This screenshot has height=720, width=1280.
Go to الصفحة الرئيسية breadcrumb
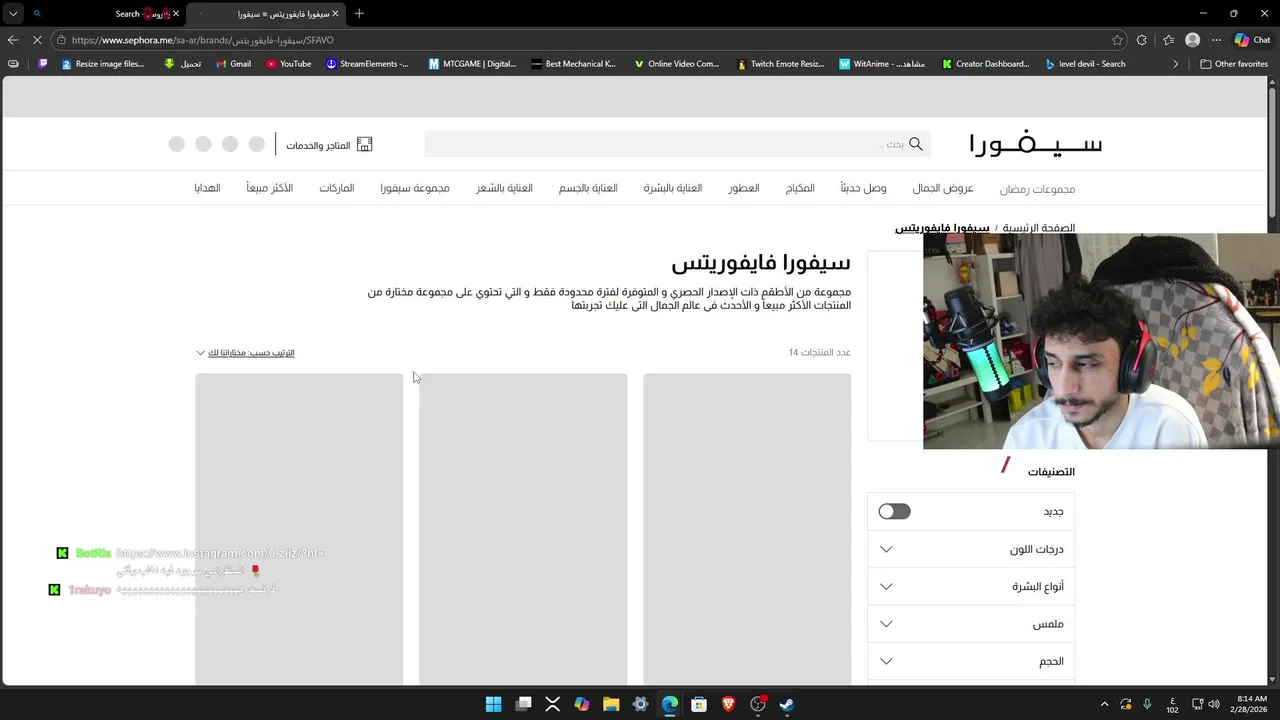click(x=1039, y=228)
